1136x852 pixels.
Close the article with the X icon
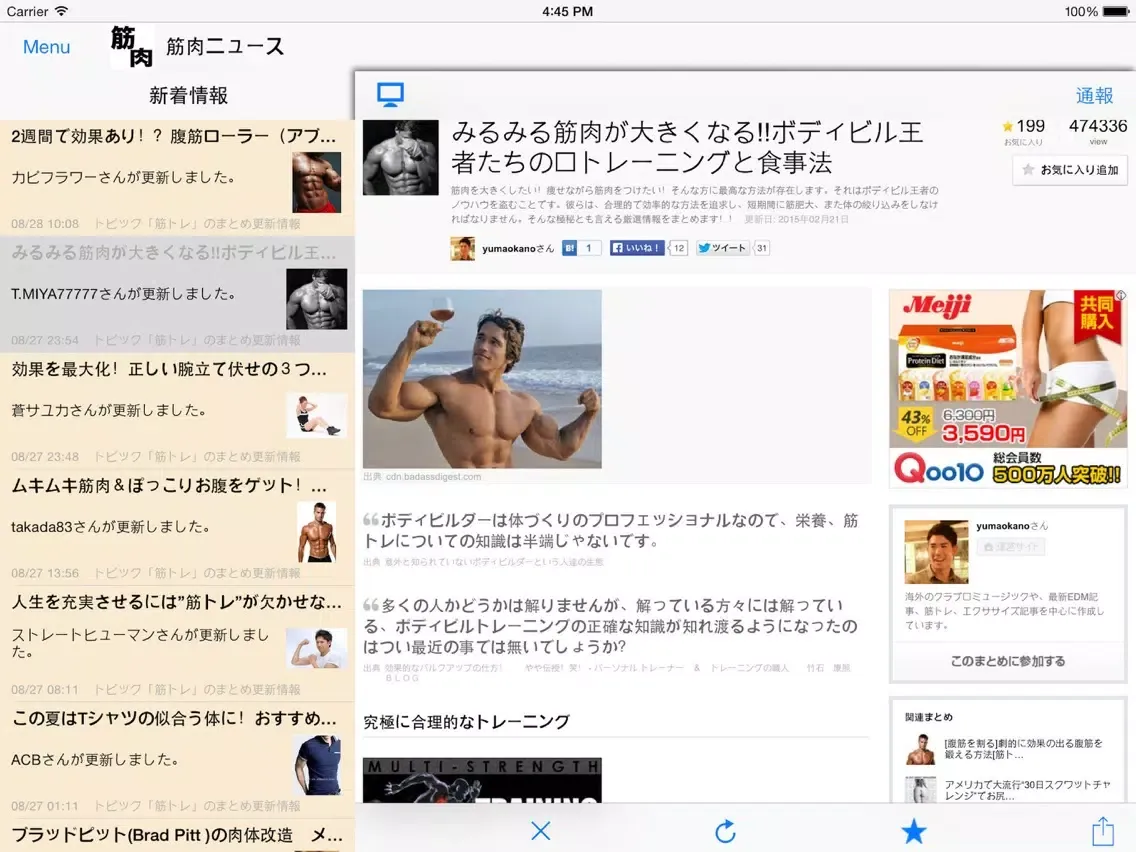(x=541, y=830)
